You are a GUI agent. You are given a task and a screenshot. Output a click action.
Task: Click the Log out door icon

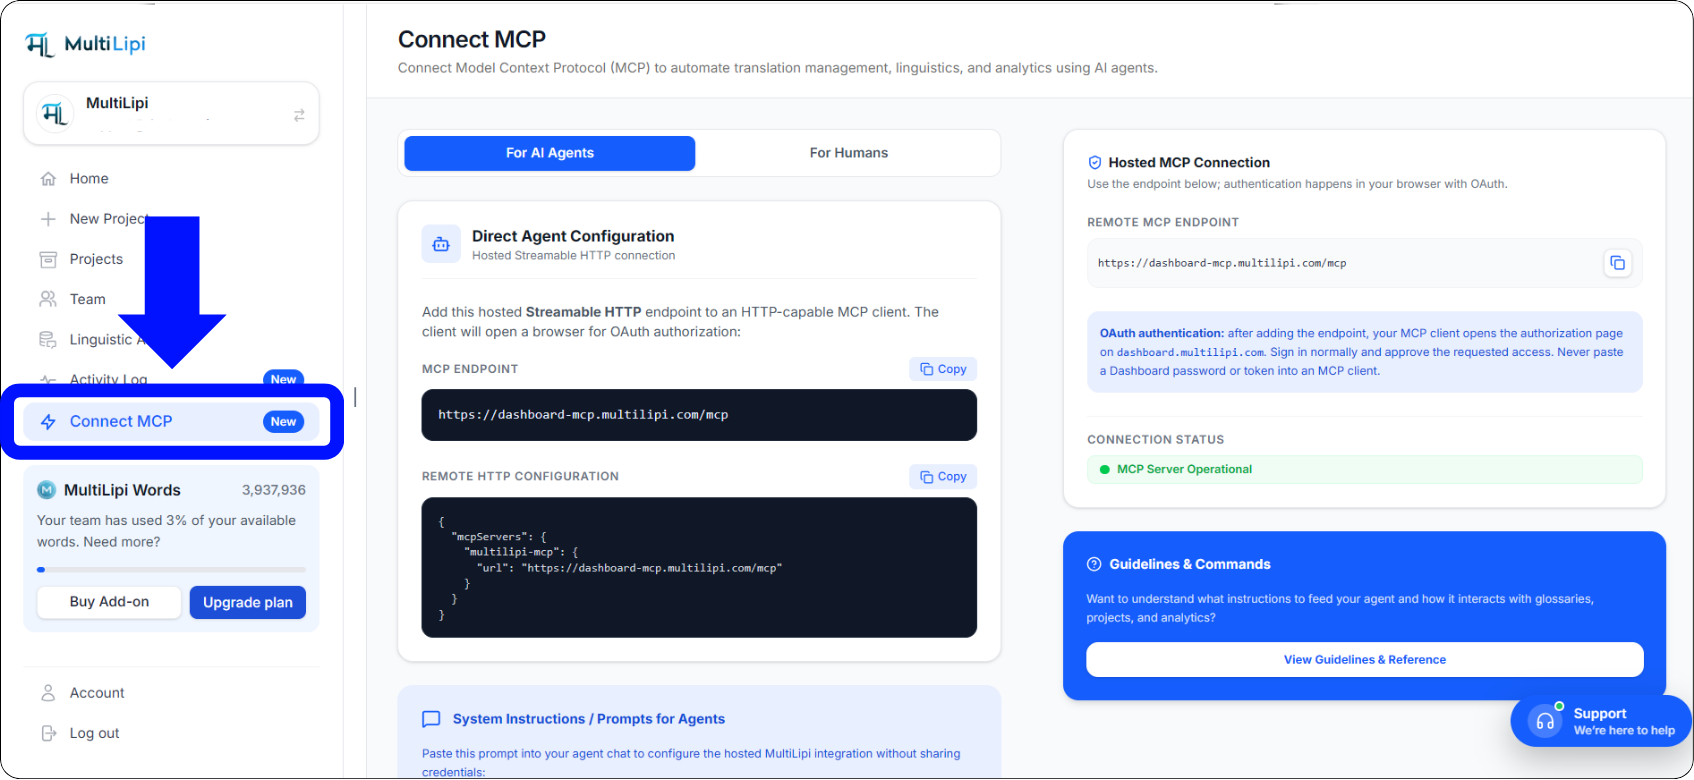click(48, 733)
